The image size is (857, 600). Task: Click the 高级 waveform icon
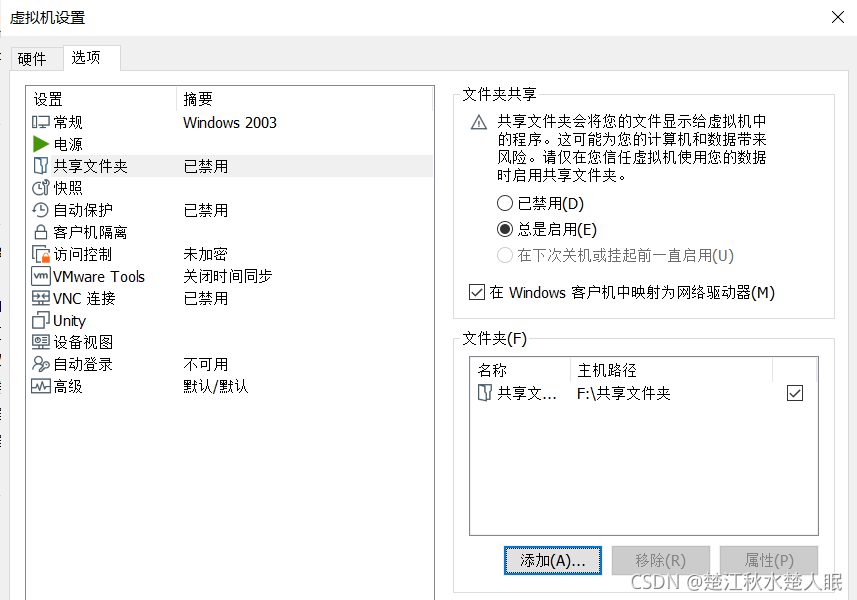point(40,386)
